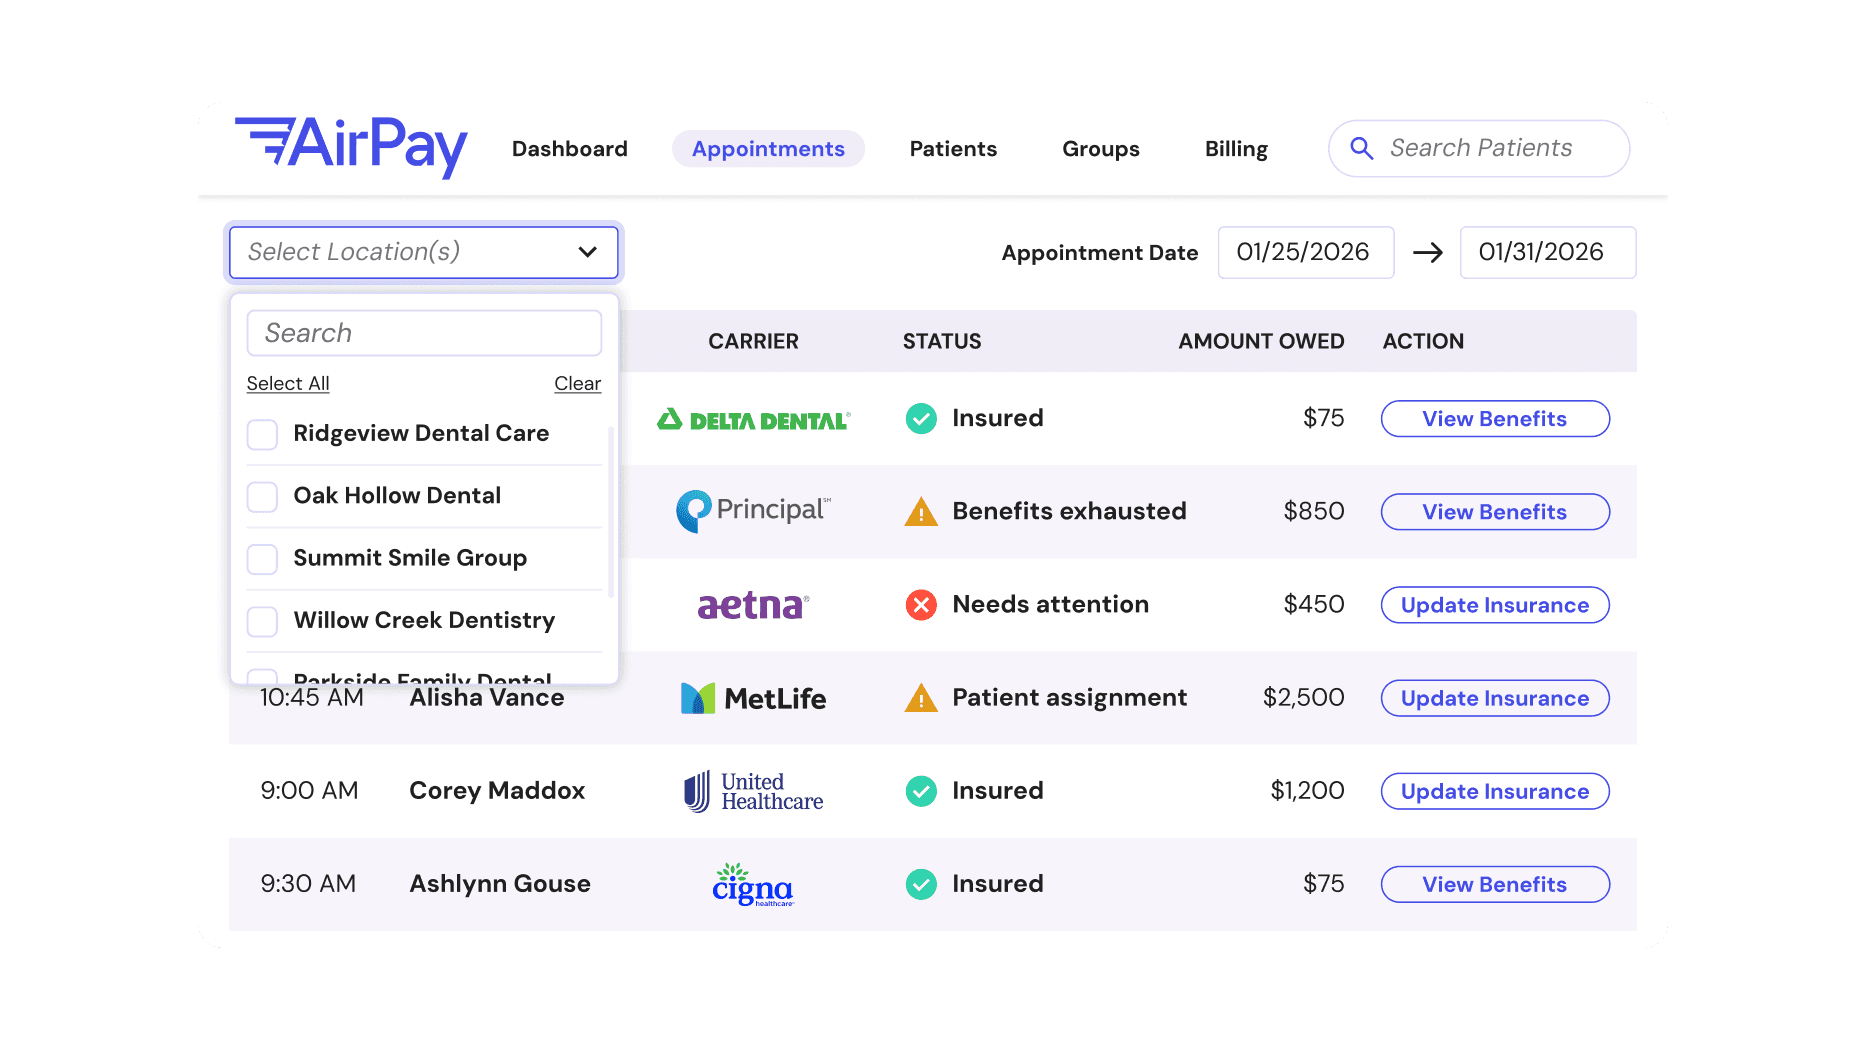
Task: Check the Summit Smile Group checkbox
Action: pos(262,559)
